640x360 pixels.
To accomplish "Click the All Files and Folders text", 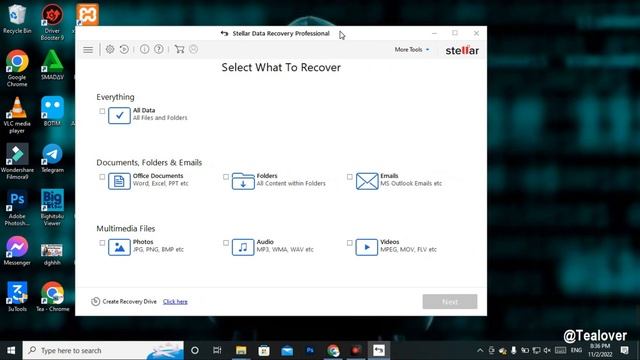I will [160, 118].
